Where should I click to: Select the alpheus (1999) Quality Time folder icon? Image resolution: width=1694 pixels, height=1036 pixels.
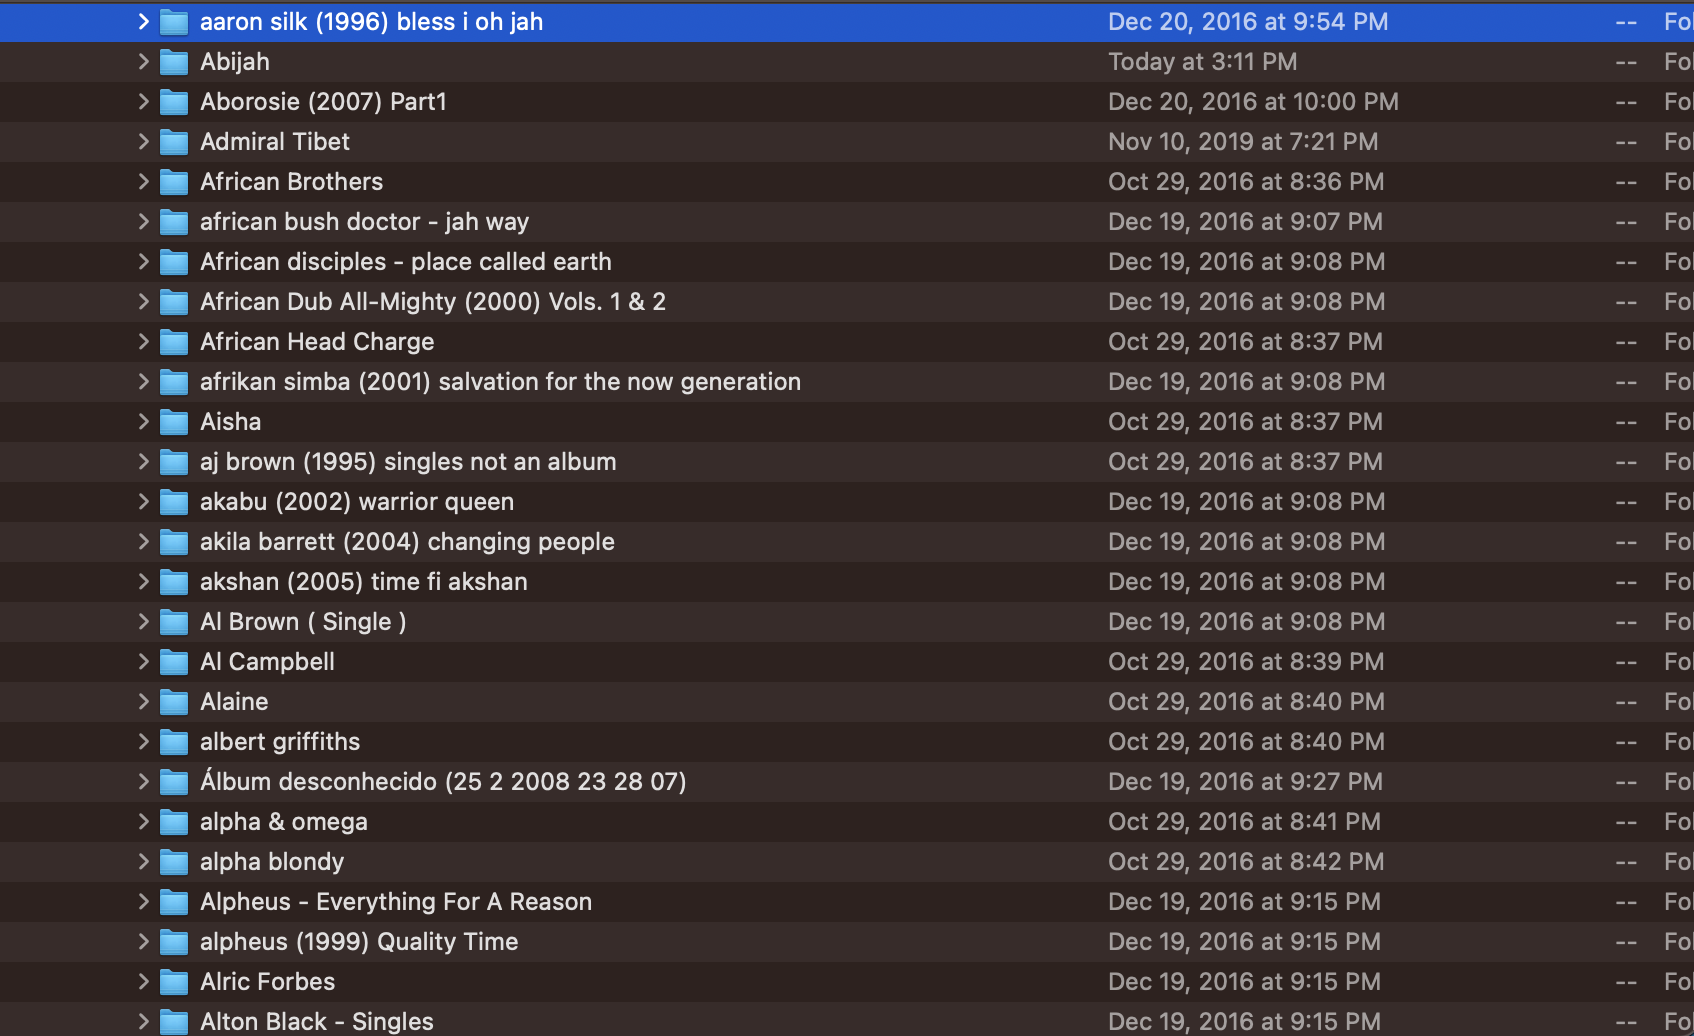coord(174,942)
